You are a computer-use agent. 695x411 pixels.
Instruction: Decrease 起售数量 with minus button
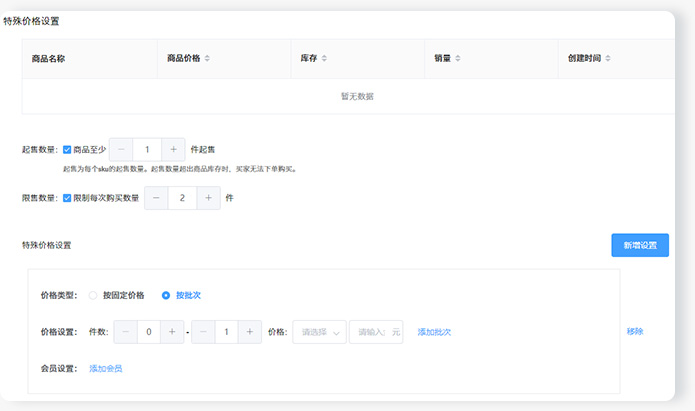coord(121,149)
